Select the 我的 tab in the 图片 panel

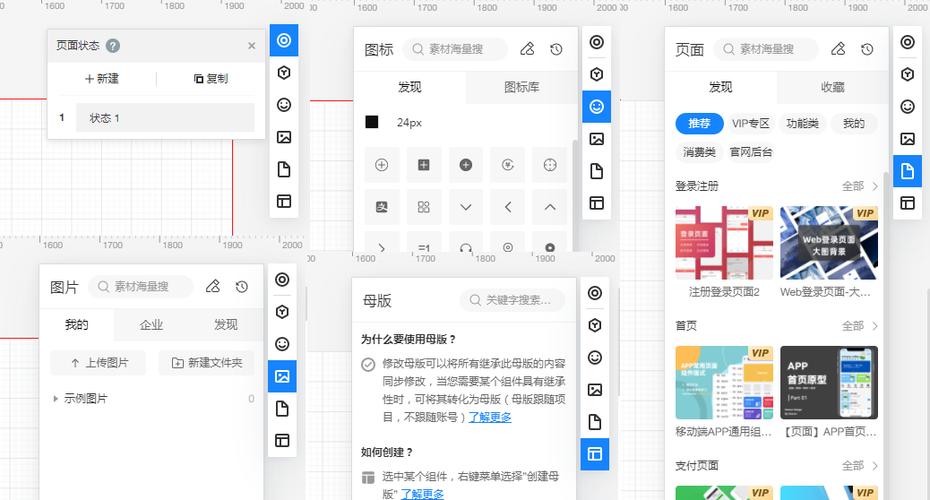coord(77,325)
